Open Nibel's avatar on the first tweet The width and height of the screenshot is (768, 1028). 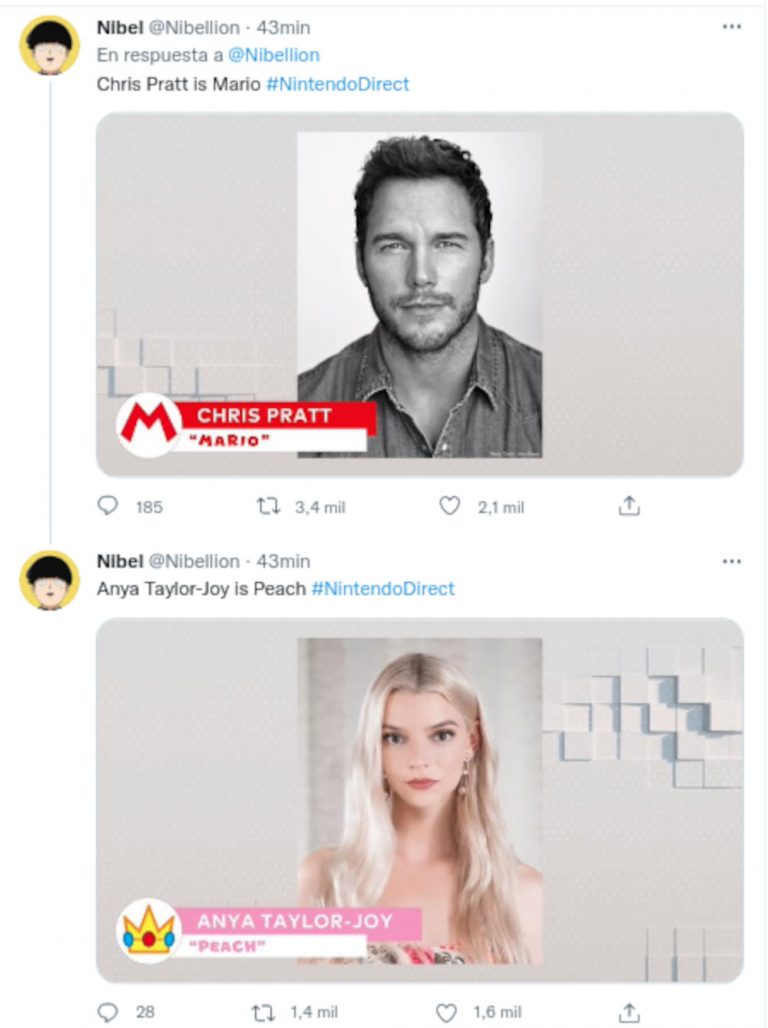(49, 45)
